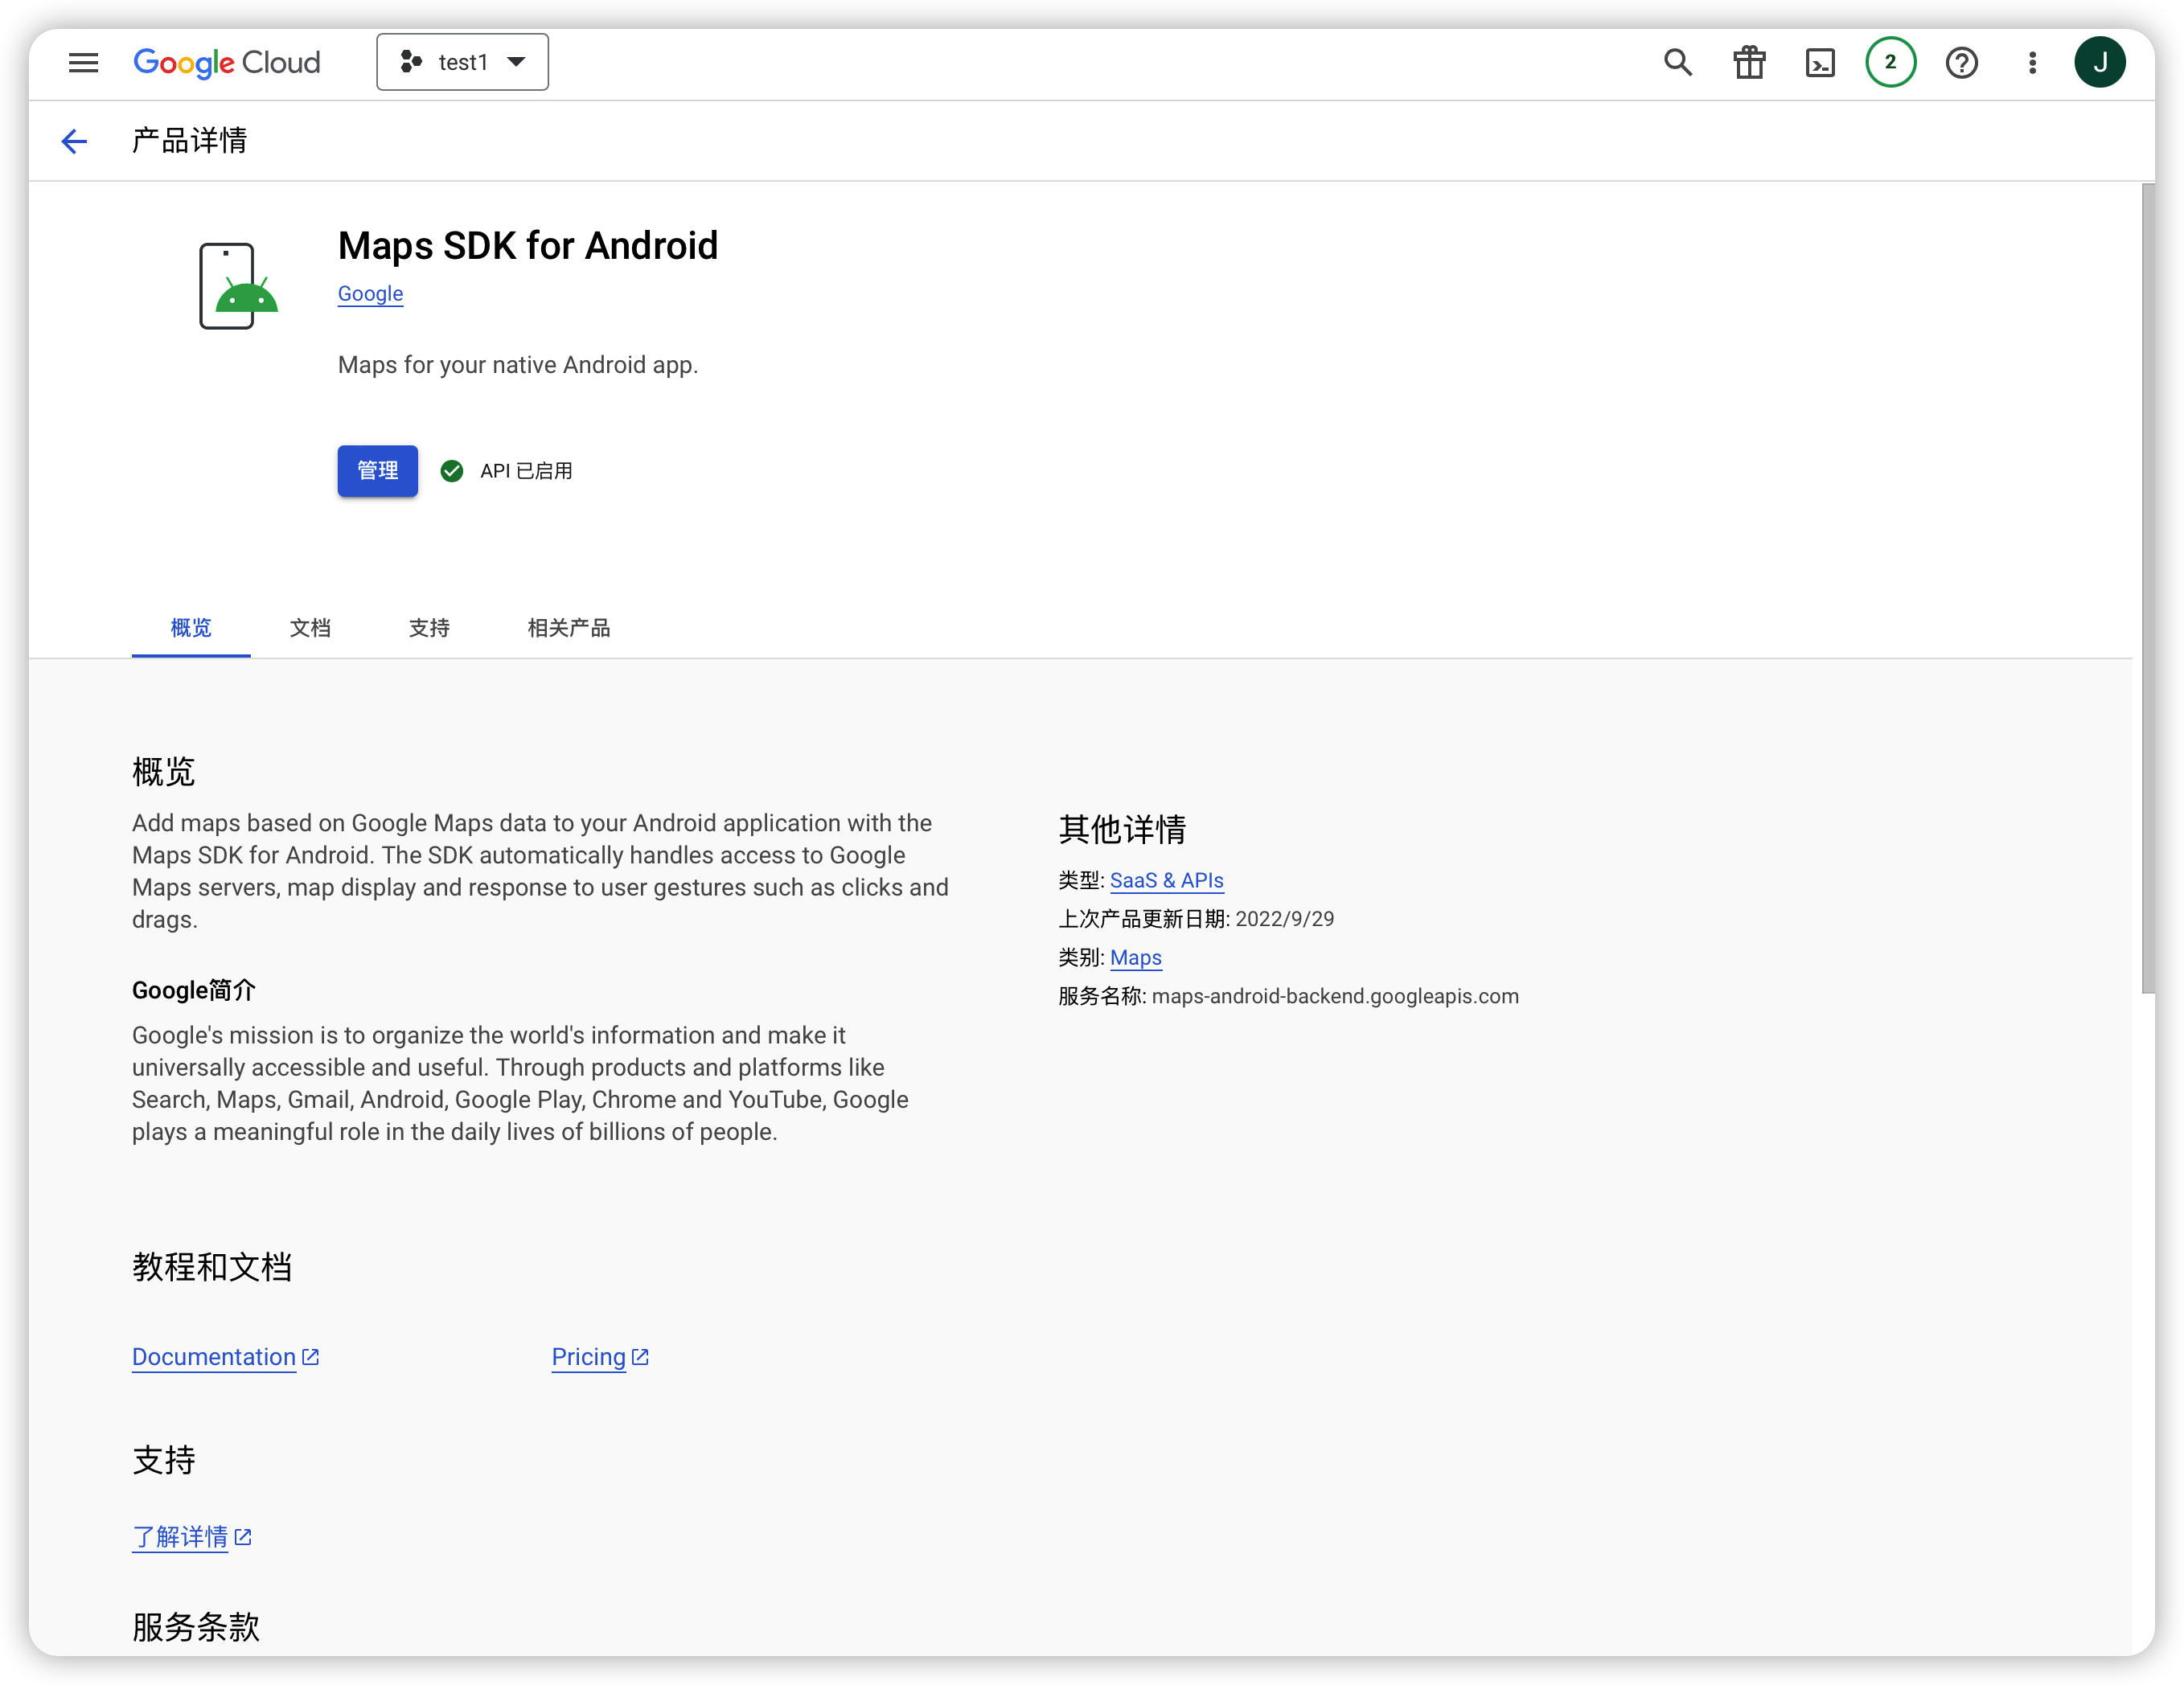
Task: Switch to the 相关产品 tab
Action: pyautogui.click(x=569, y=628)
